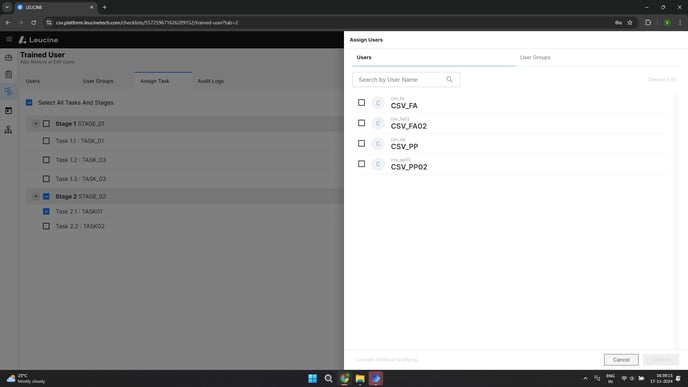Click the avatar icon for CSV_FA02
Screen dimensions: 688x387
click(378, 123)
